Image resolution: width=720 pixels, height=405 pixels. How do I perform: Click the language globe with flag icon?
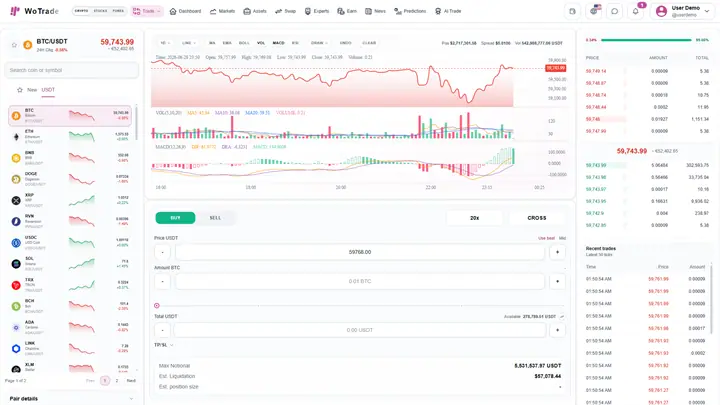594,11
